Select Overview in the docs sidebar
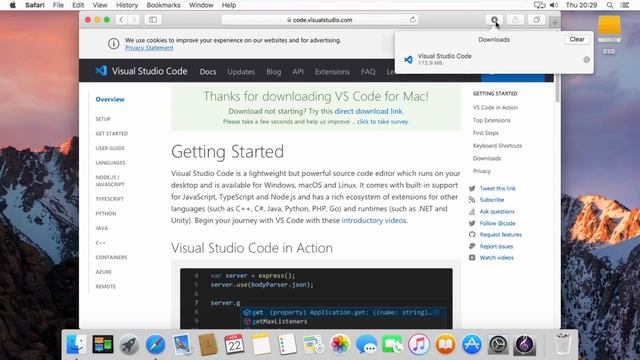Screen dimensions: 640x360 pos(110,99)
